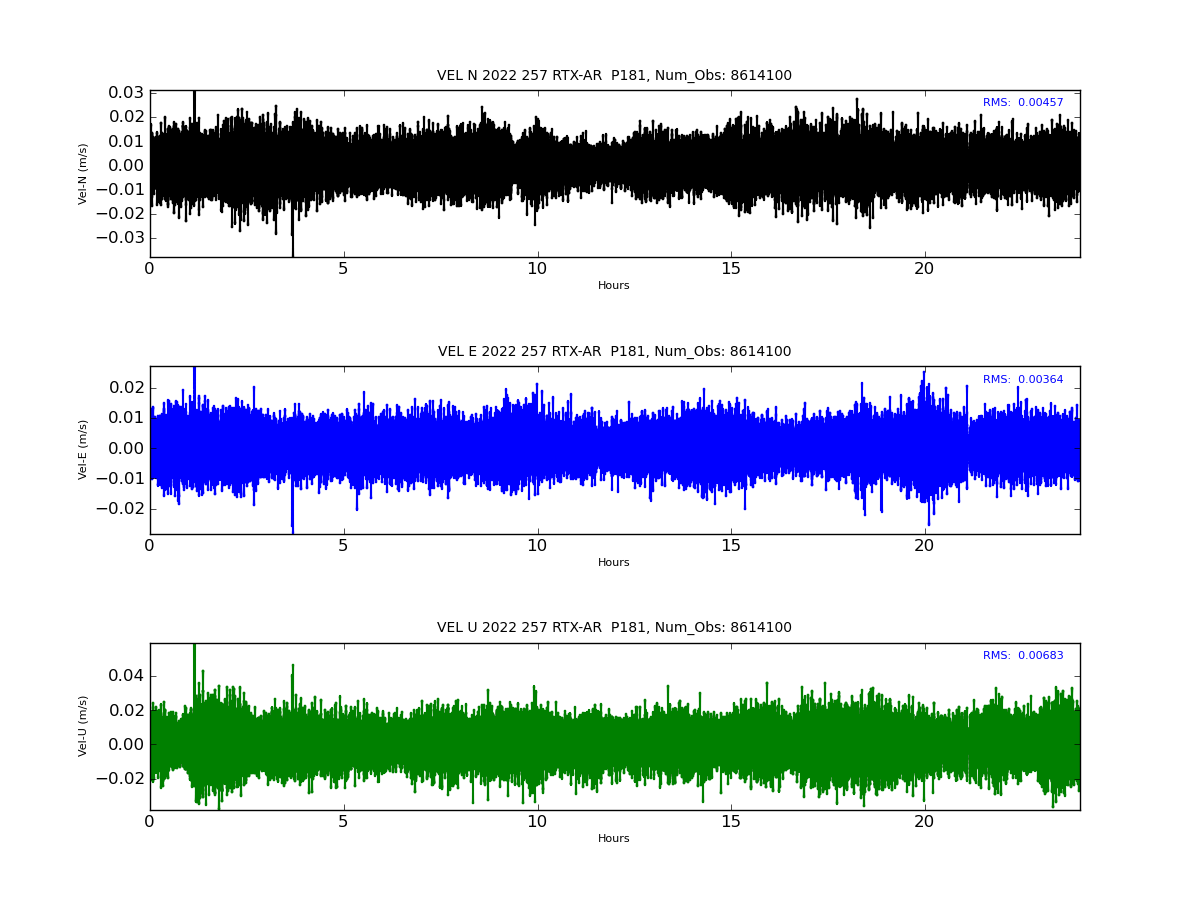Click the Hours label under the VEL E plot
Image resolution: width=1200 pixels, height=900 pixels.
[x=614, y=562]
